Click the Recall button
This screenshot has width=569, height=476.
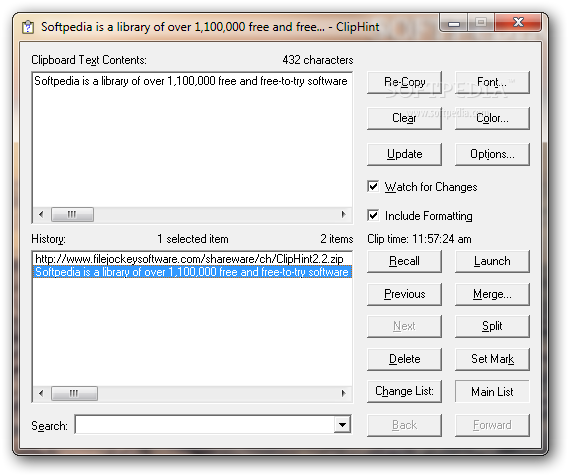[404, 261]
